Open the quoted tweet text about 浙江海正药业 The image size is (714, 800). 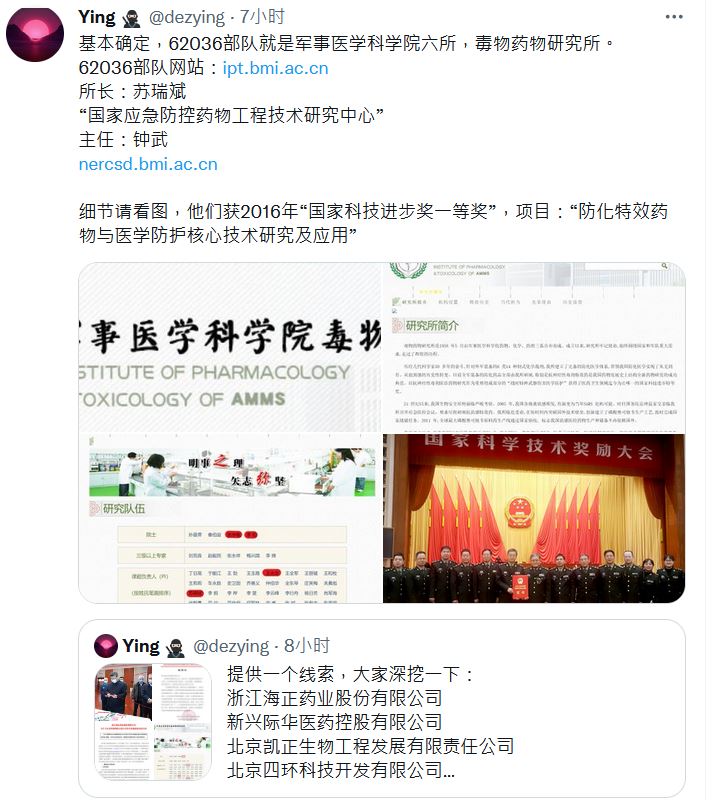pyautogui.click(x=370, y=721)
